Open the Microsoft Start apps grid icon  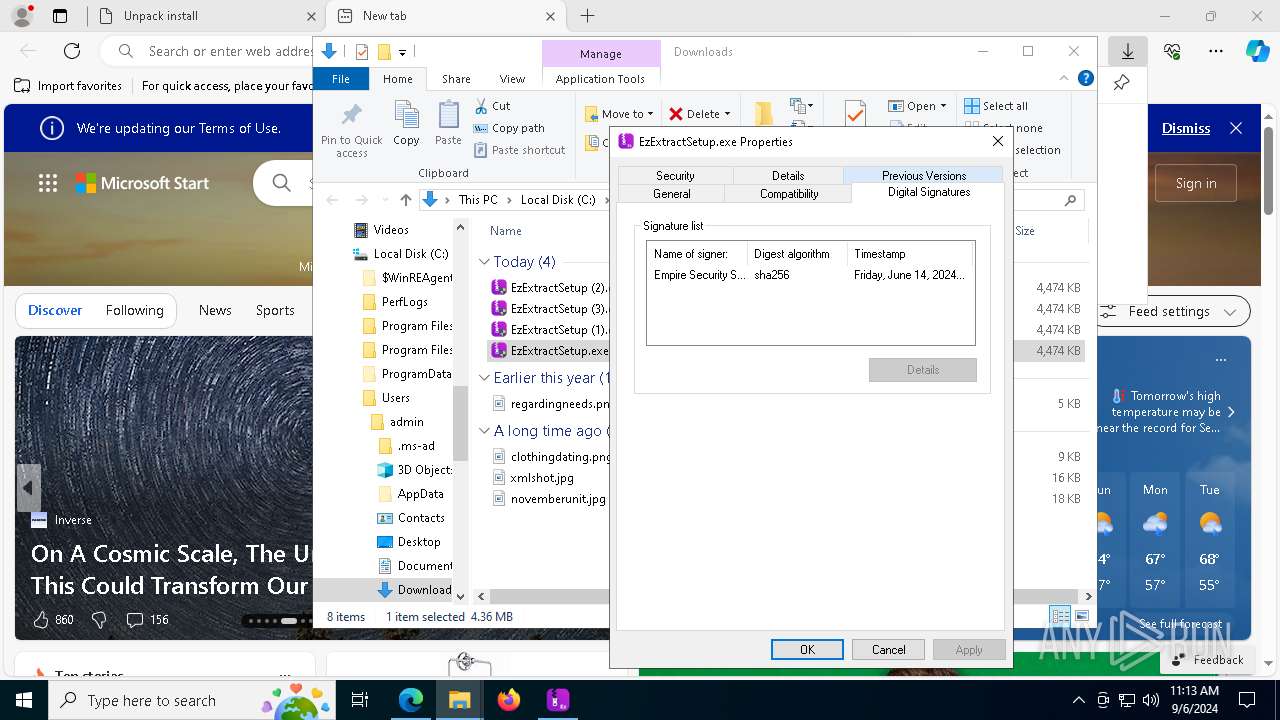[x=48, y=183]
